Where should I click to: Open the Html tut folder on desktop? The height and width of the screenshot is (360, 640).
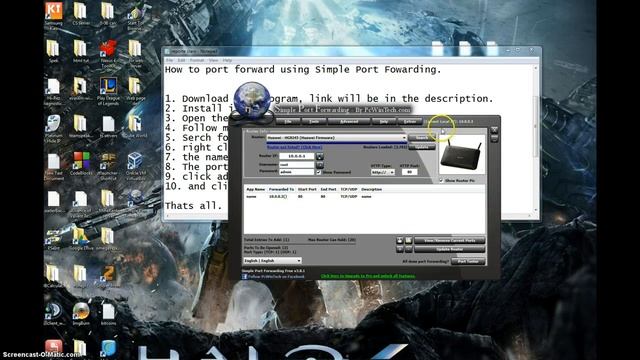coord(80,51)
